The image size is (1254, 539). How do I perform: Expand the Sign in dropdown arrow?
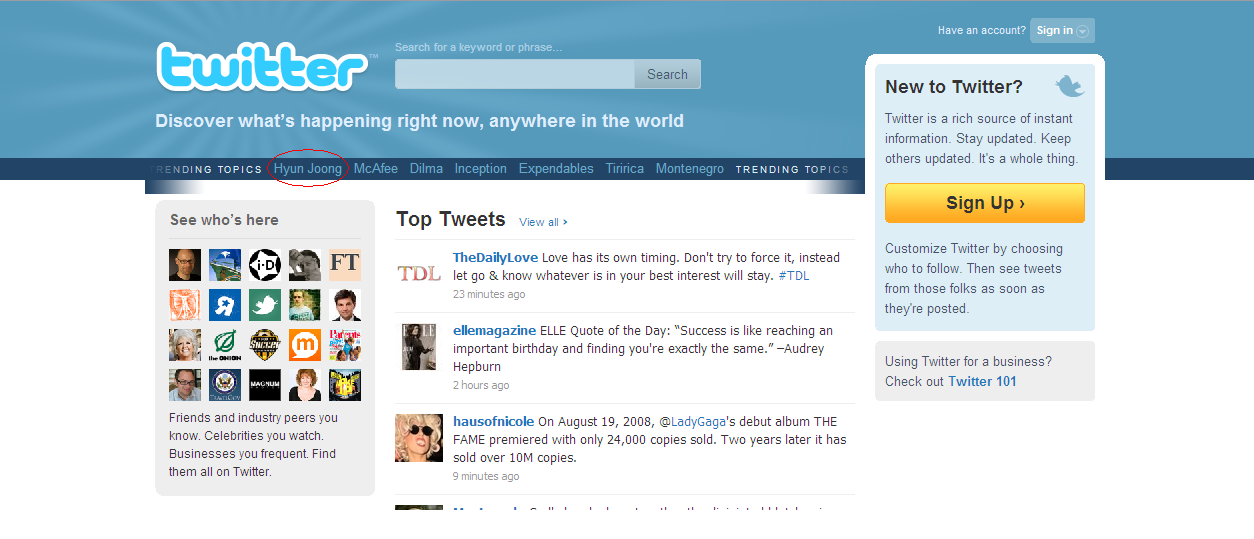(1082, 31)
